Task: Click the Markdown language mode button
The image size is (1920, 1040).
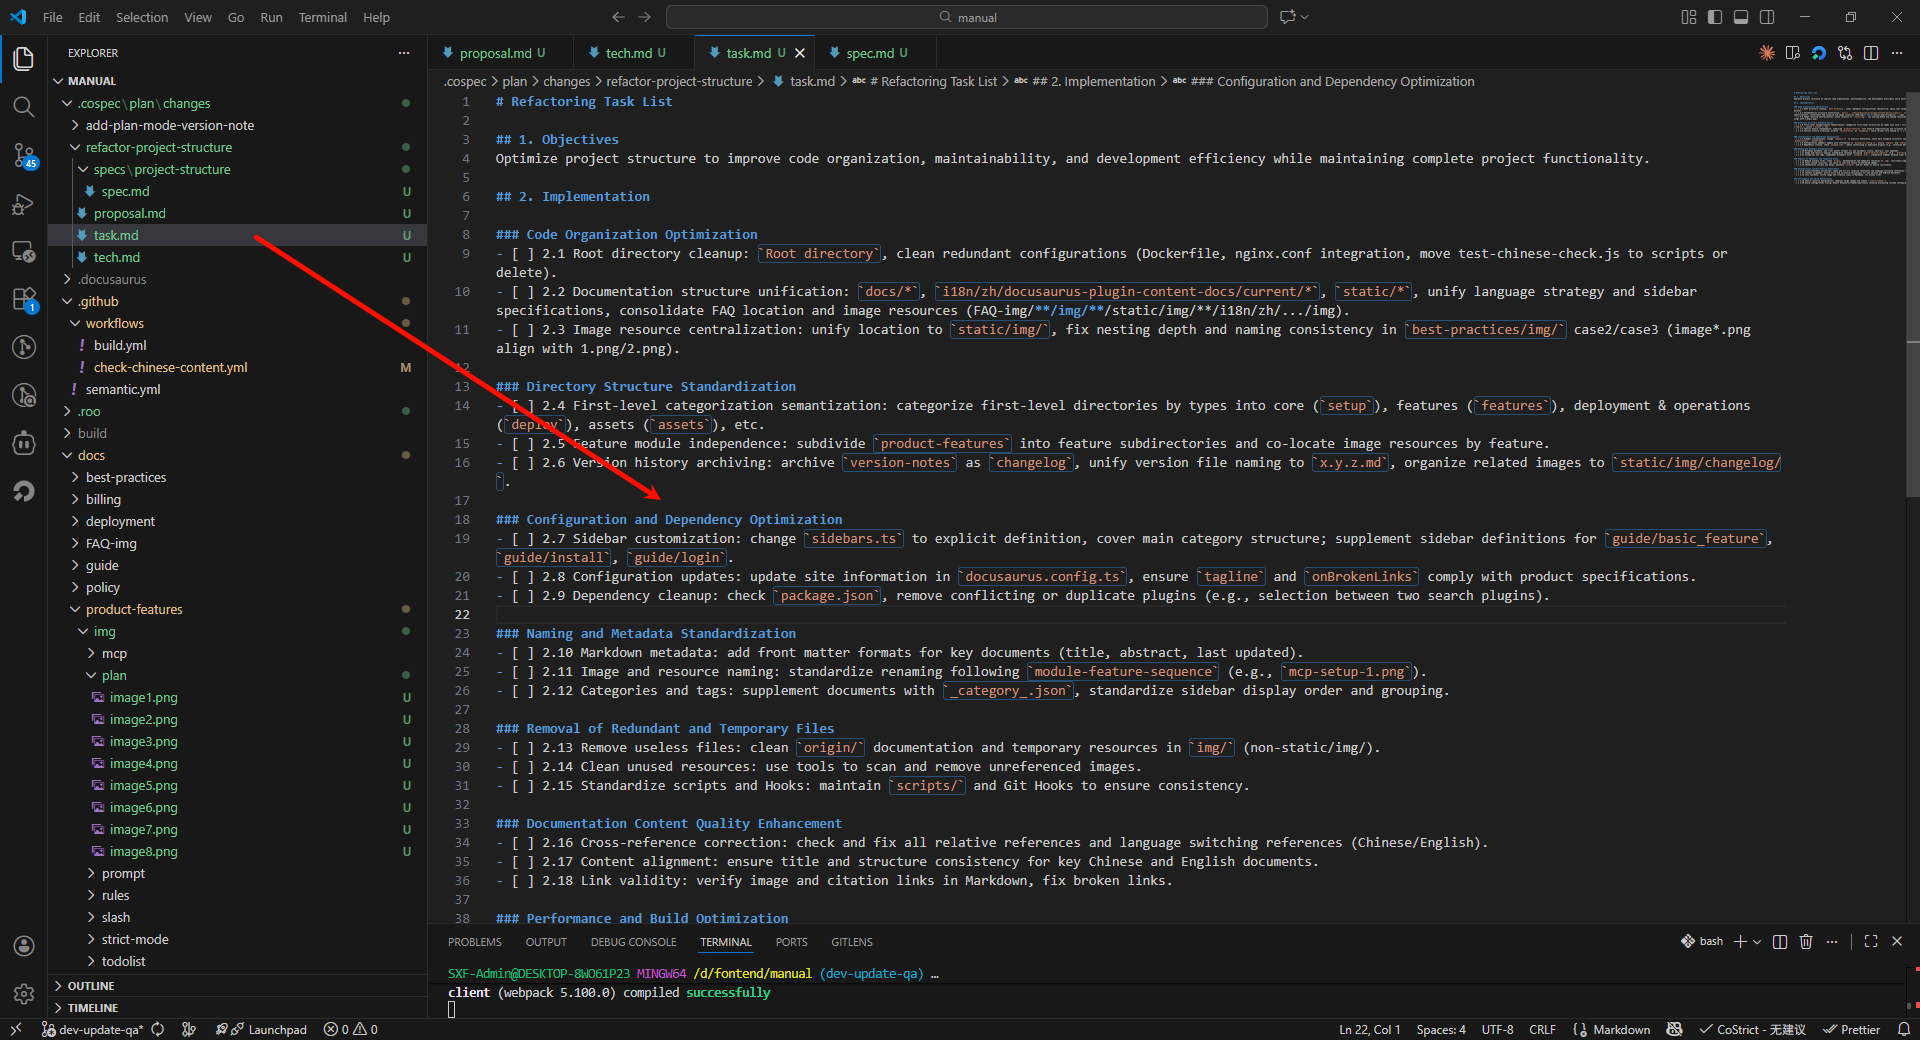Action: [x=1621, y=1029]
